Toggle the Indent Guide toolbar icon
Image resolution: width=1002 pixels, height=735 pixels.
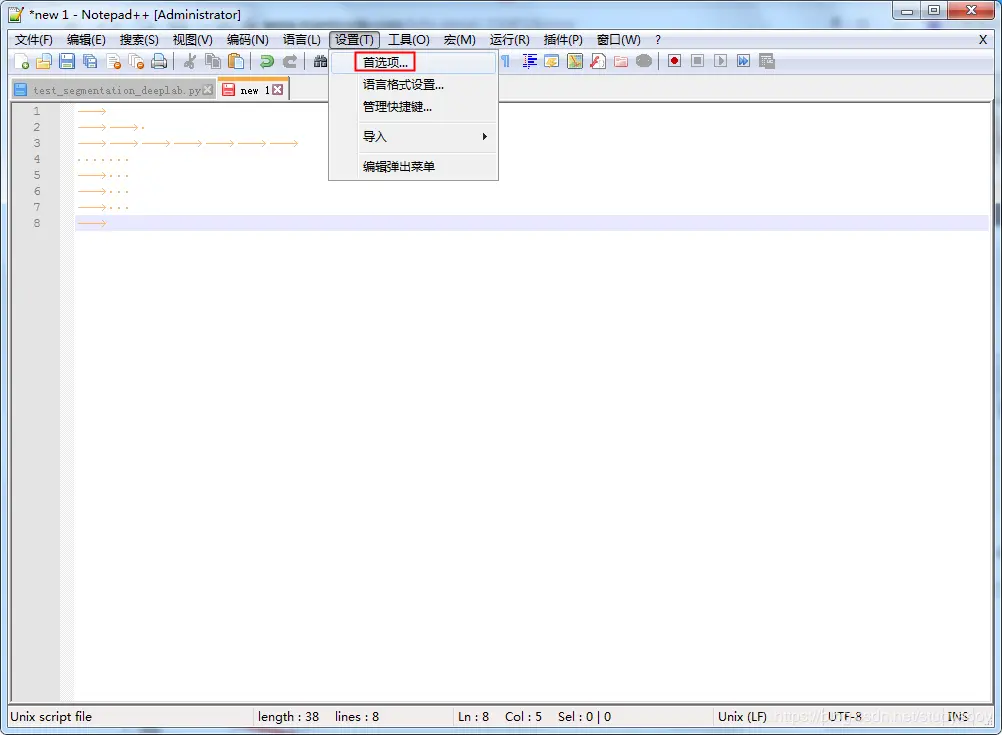tap(529, 61)
